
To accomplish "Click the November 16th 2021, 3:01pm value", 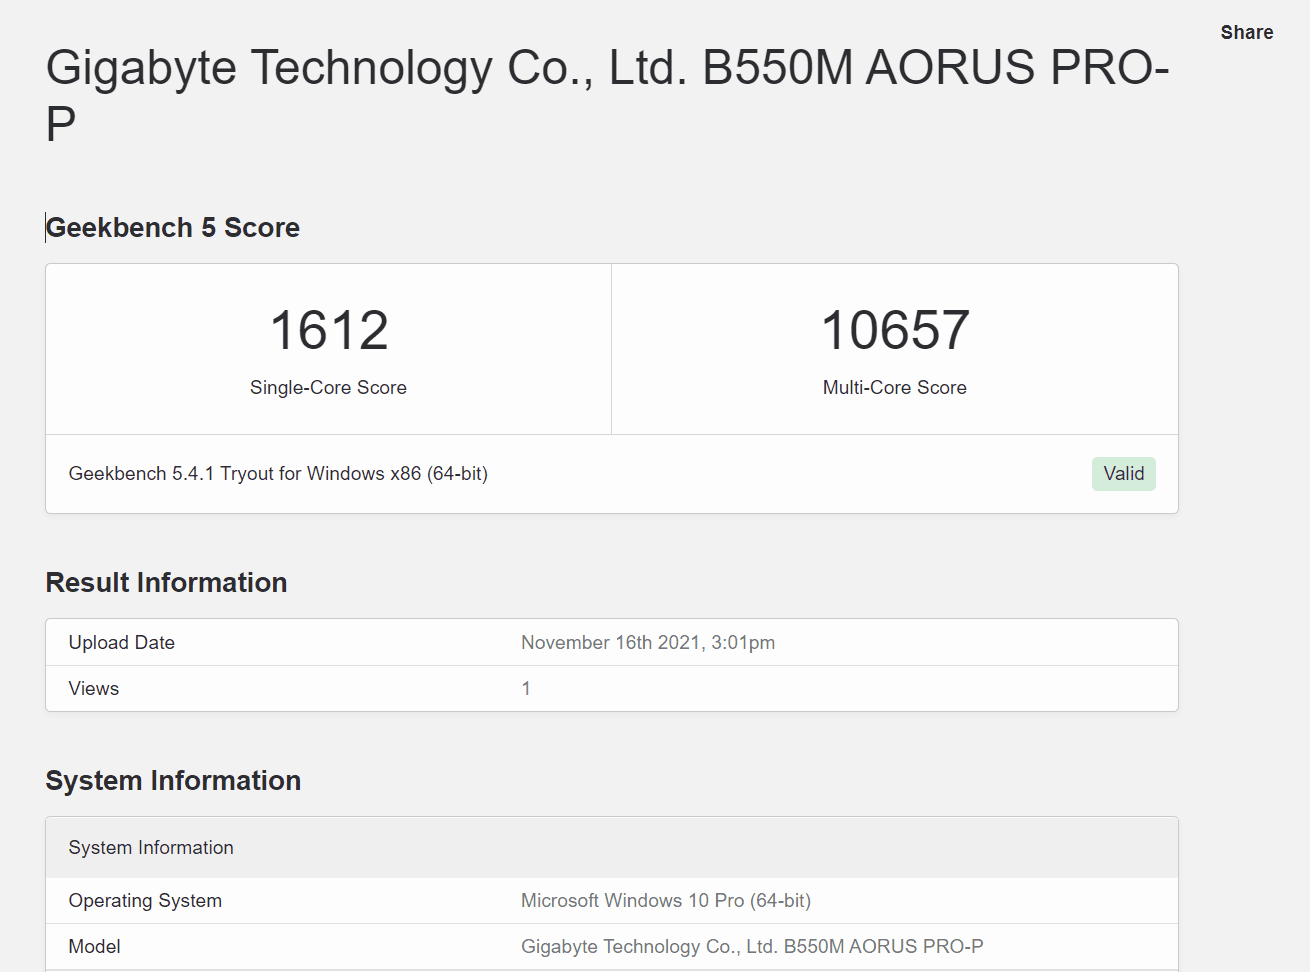I will 648,643.
